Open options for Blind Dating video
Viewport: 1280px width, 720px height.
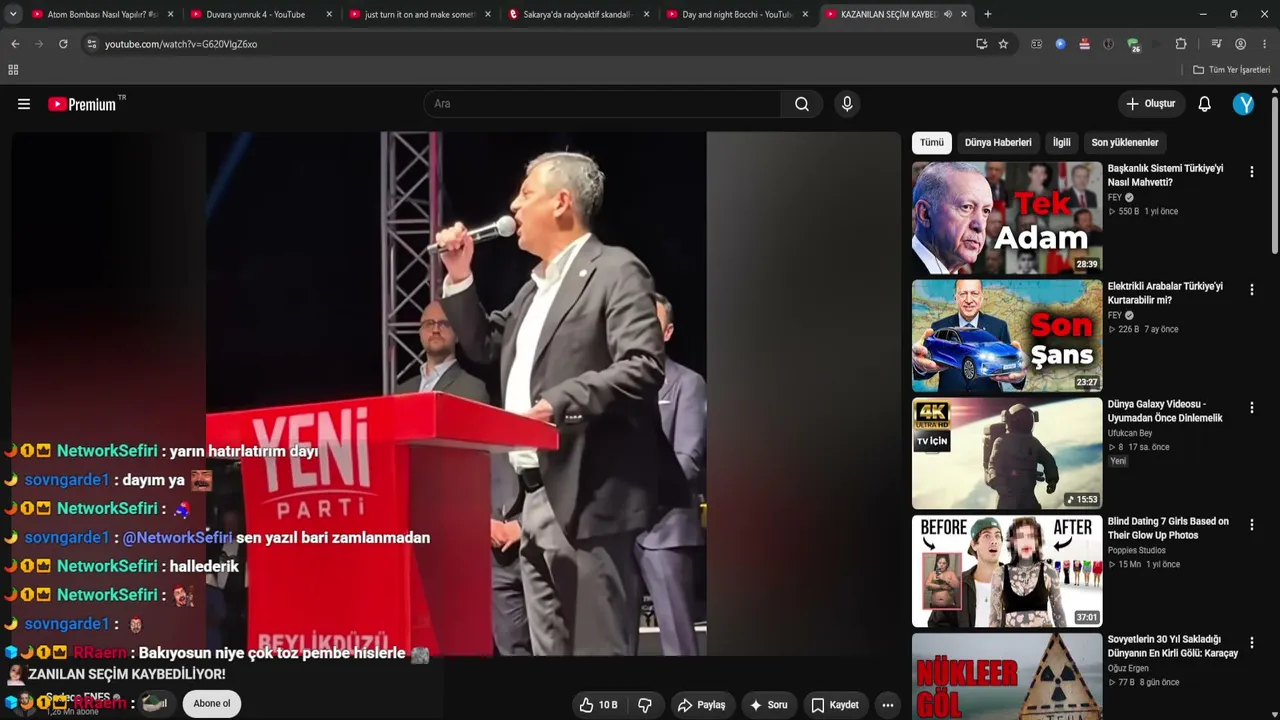pos(1251,525)
